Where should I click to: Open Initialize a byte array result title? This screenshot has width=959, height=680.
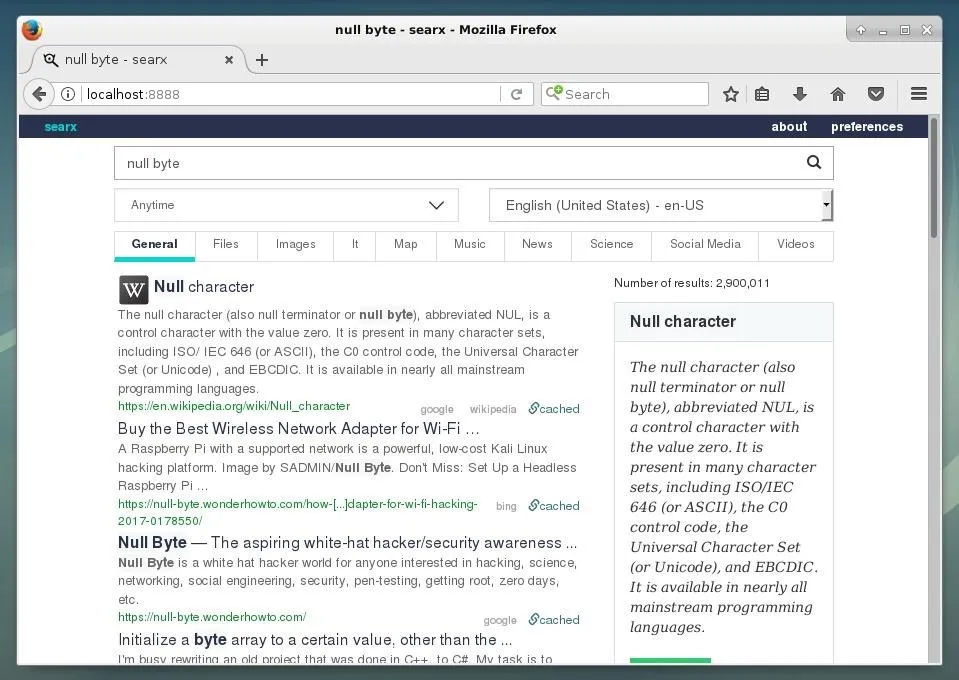[x=315, y=640]
